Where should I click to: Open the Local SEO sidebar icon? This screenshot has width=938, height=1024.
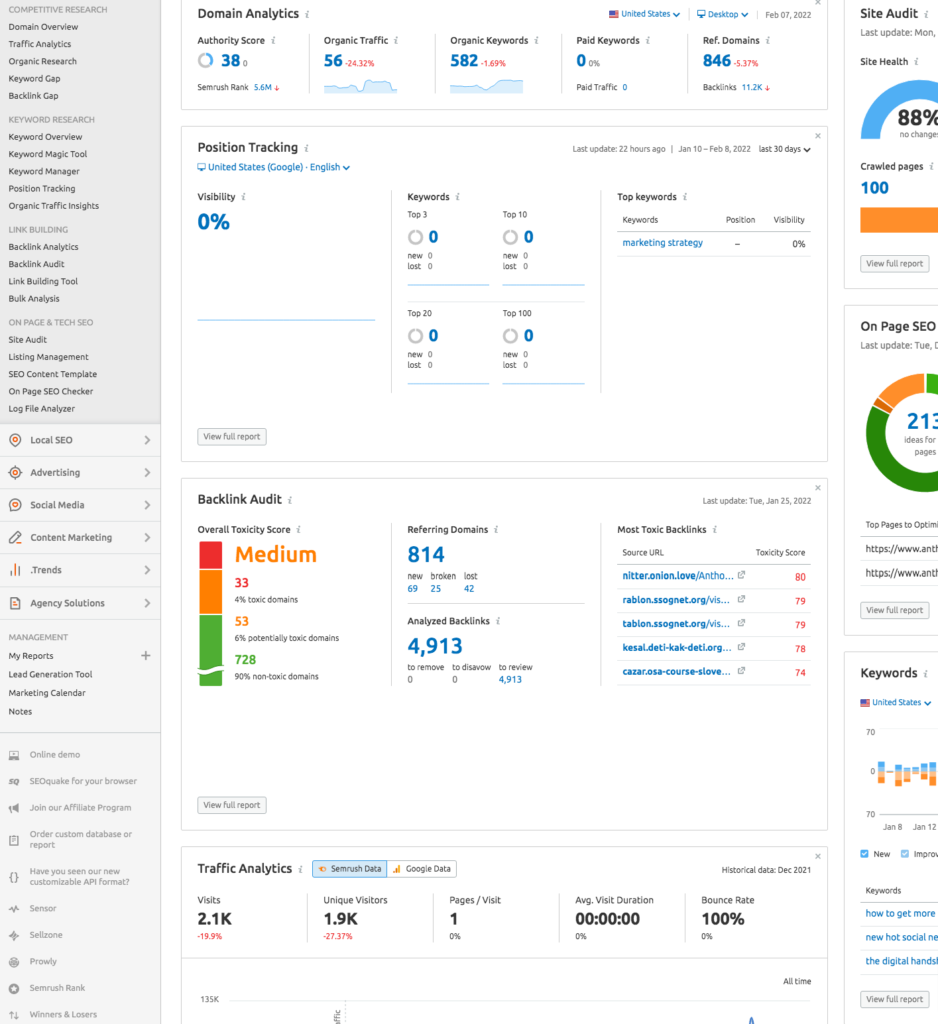pos(14,440)
